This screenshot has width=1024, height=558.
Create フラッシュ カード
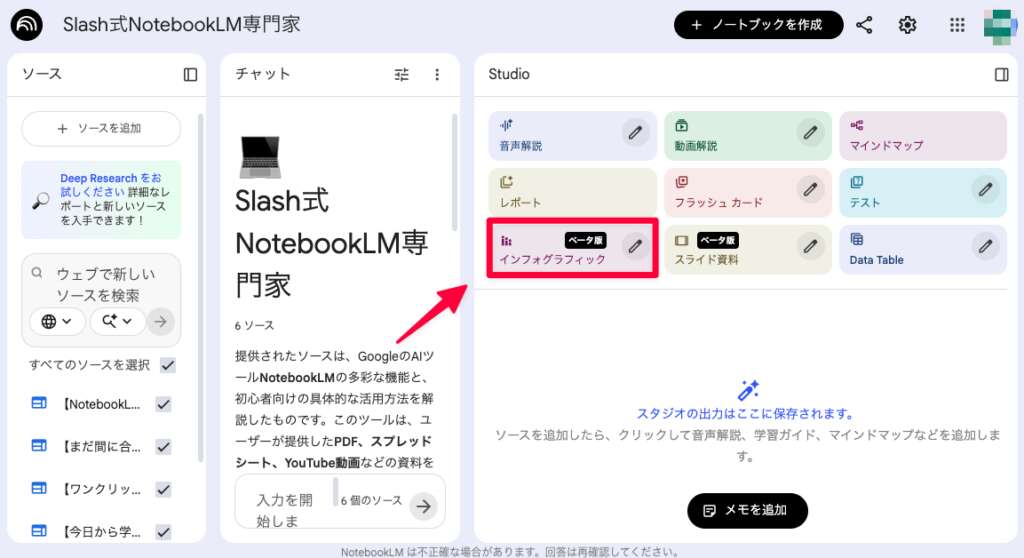point(748,192)
